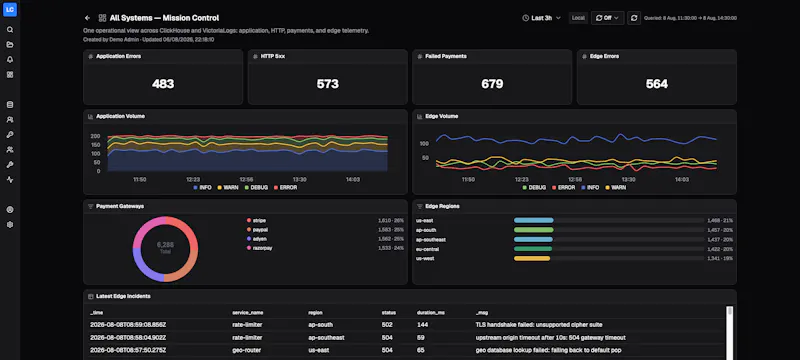Open the folder icon in the sidebar

[x=10, y=44]
